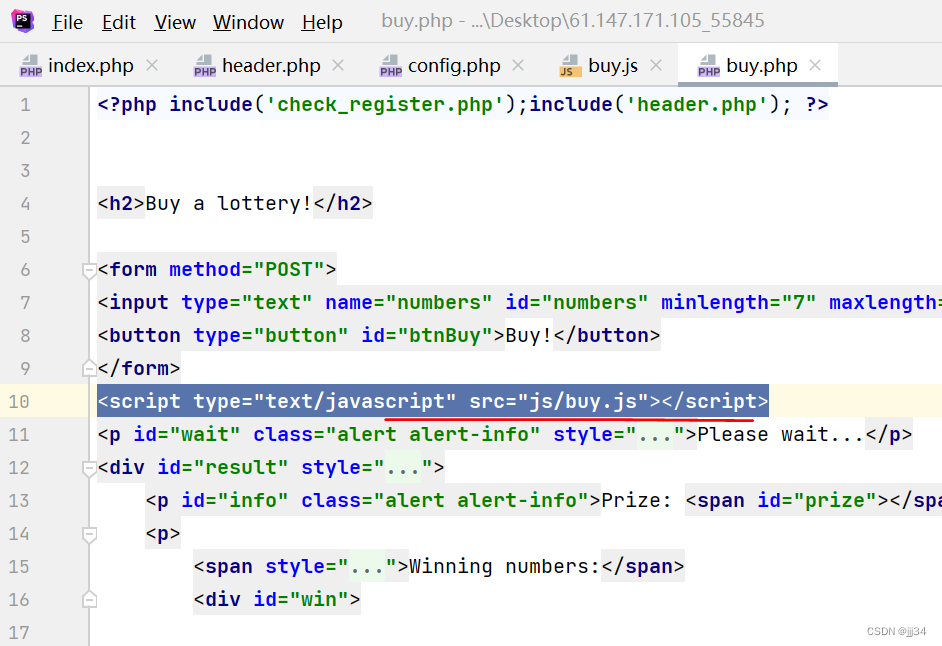Click the 'Buy!' button label text in code

[529, 335]
